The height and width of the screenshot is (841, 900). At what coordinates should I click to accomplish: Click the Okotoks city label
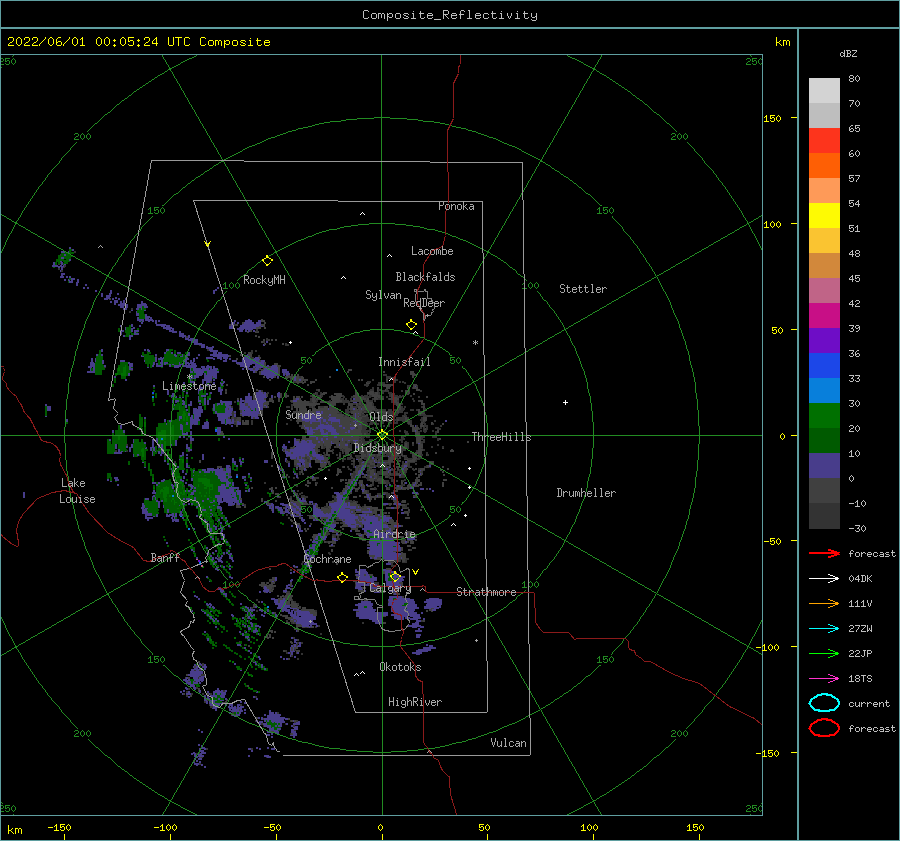coord(400,667)
